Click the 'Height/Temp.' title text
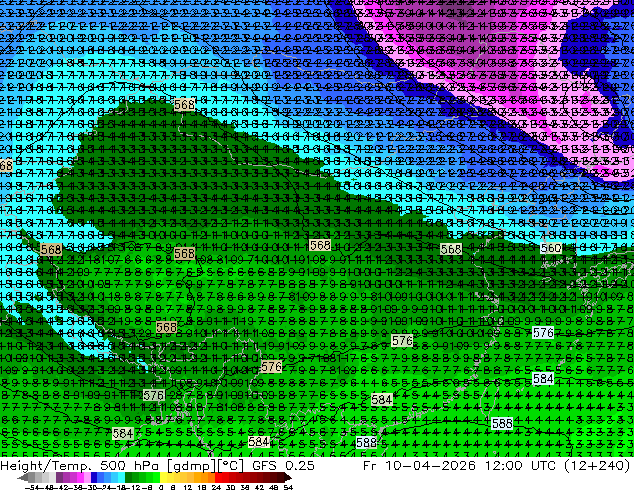The height and width of the screenshot is (490, 634). click(45, 466)
